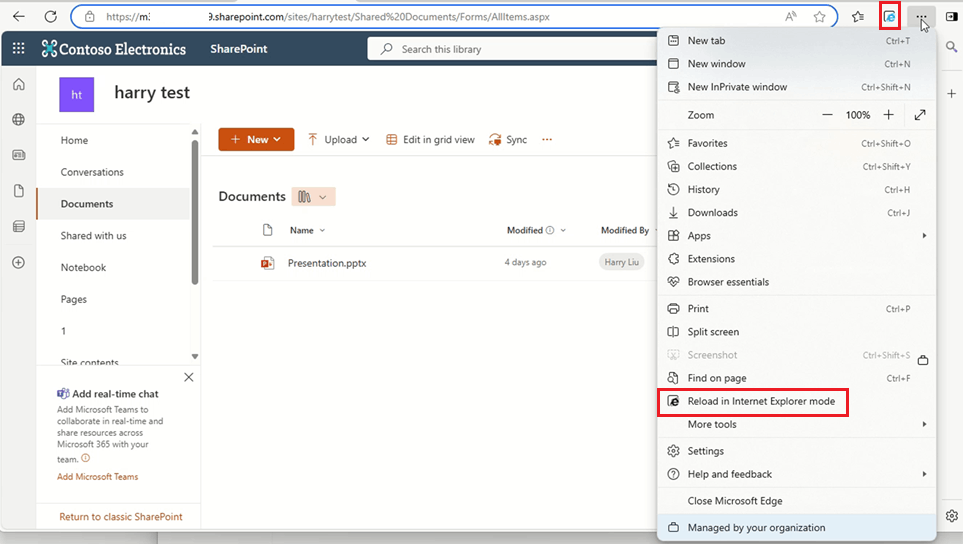Click Return to classic SharePoint link
The width and height of the screenshot is (963, 544).
click(121, 517)
